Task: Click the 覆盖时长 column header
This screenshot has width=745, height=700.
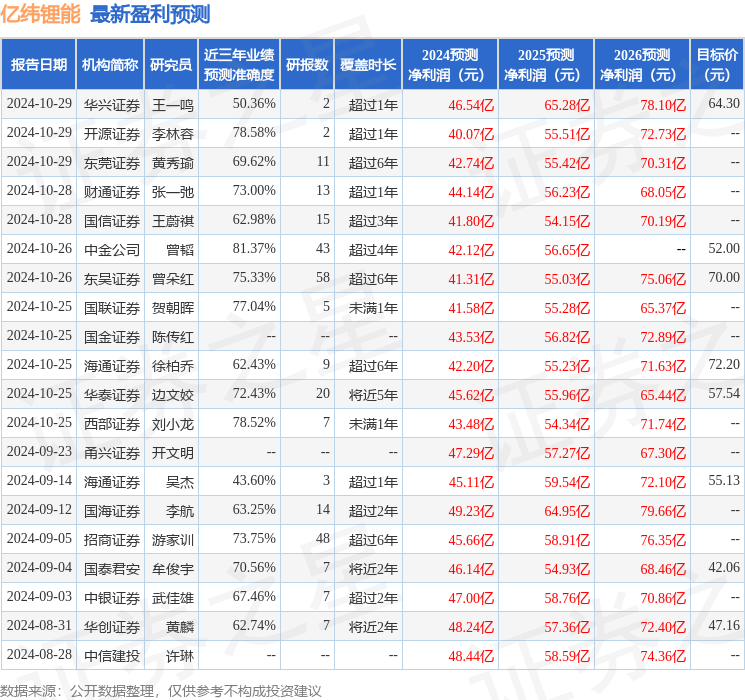Action: point(368,65)
